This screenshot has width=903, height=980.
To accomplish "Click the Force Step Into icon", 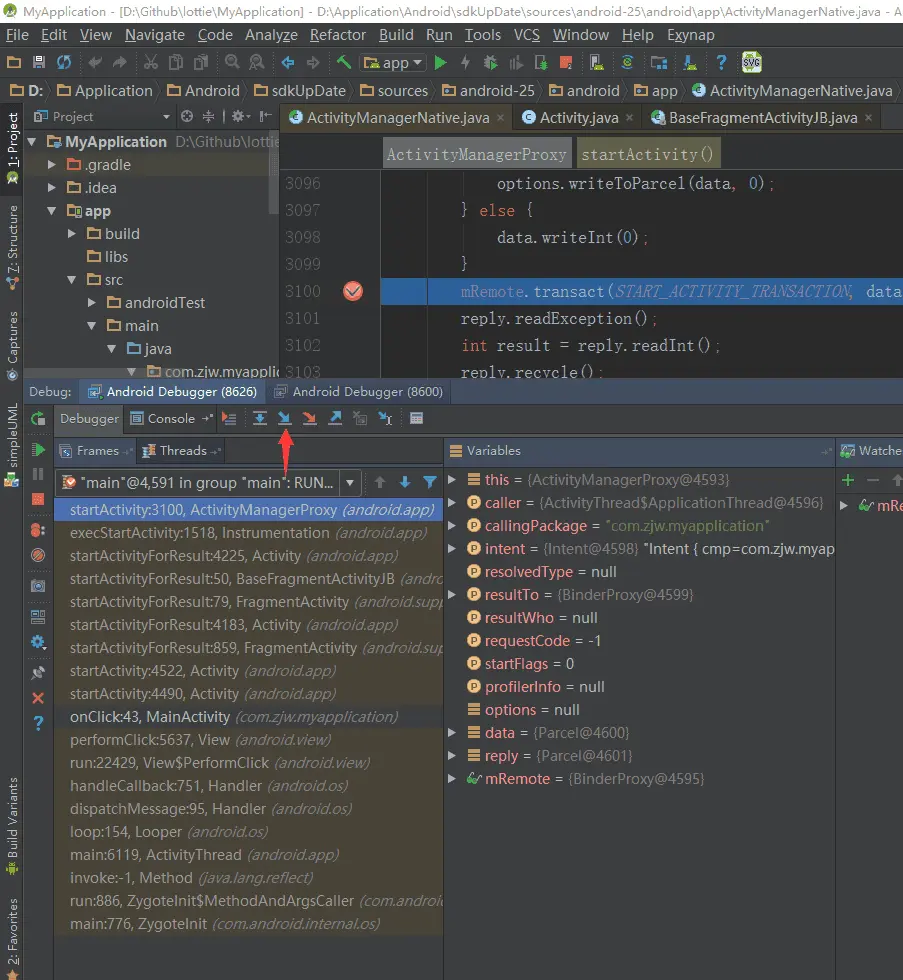I will [x=309, y=419].
